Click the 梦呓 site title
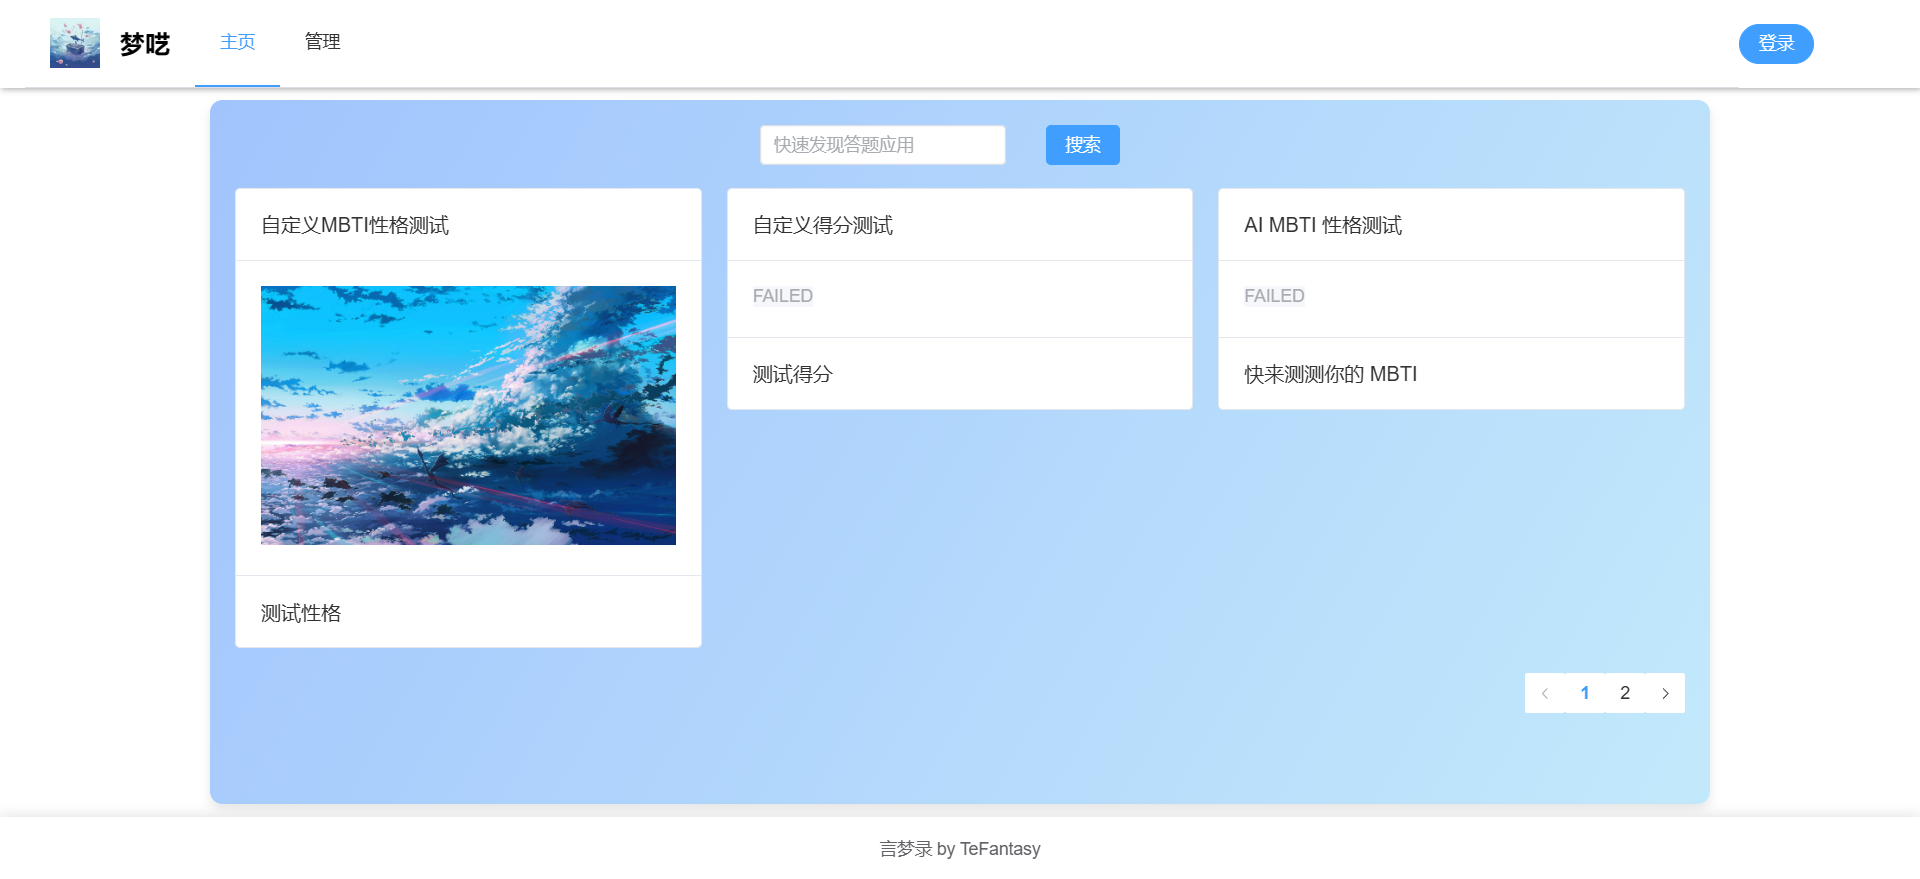 [145, 44]
